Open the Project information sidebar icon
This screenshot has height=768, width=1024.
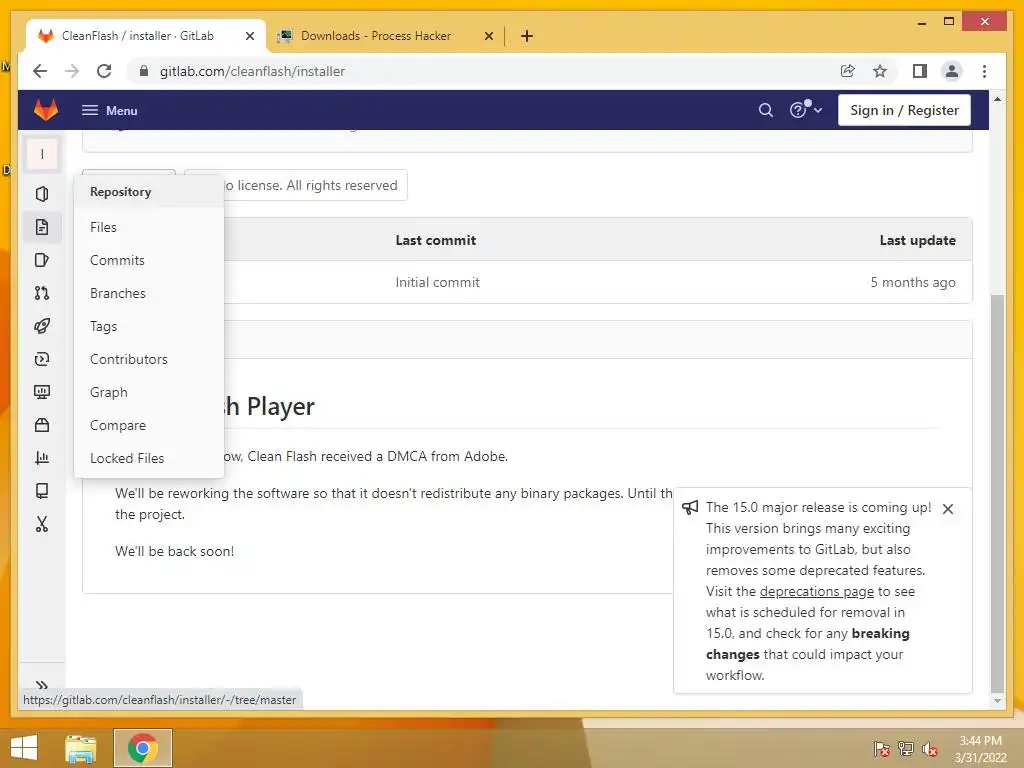[x=42, y=194]
